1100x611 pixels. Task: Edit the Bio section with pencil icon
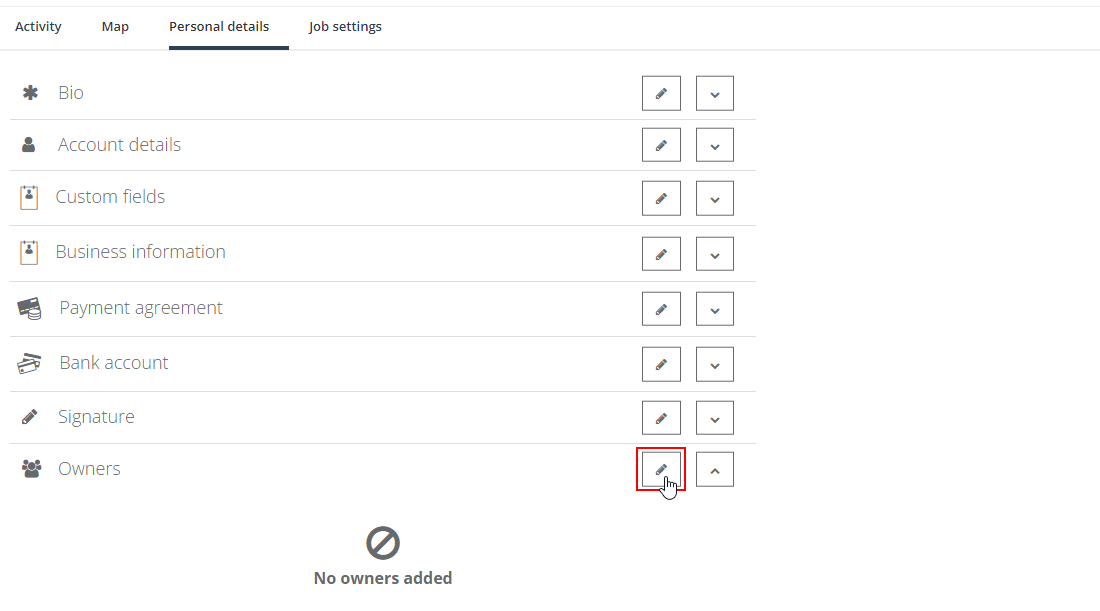pos(661,93)
